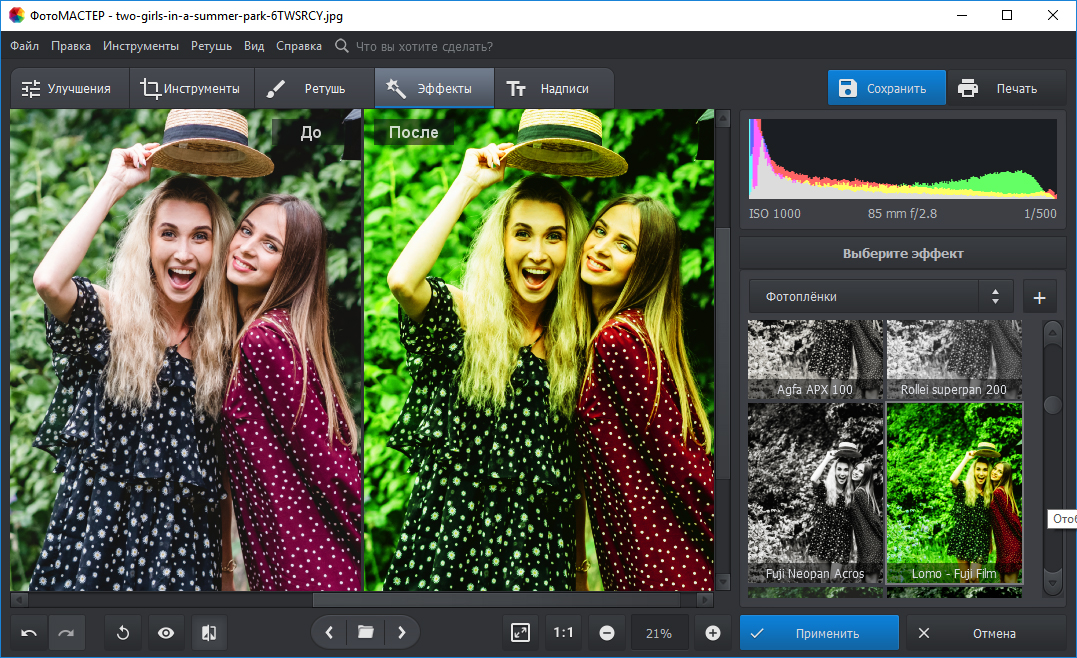Open the folder icon to browse photos

click(365, 632)
